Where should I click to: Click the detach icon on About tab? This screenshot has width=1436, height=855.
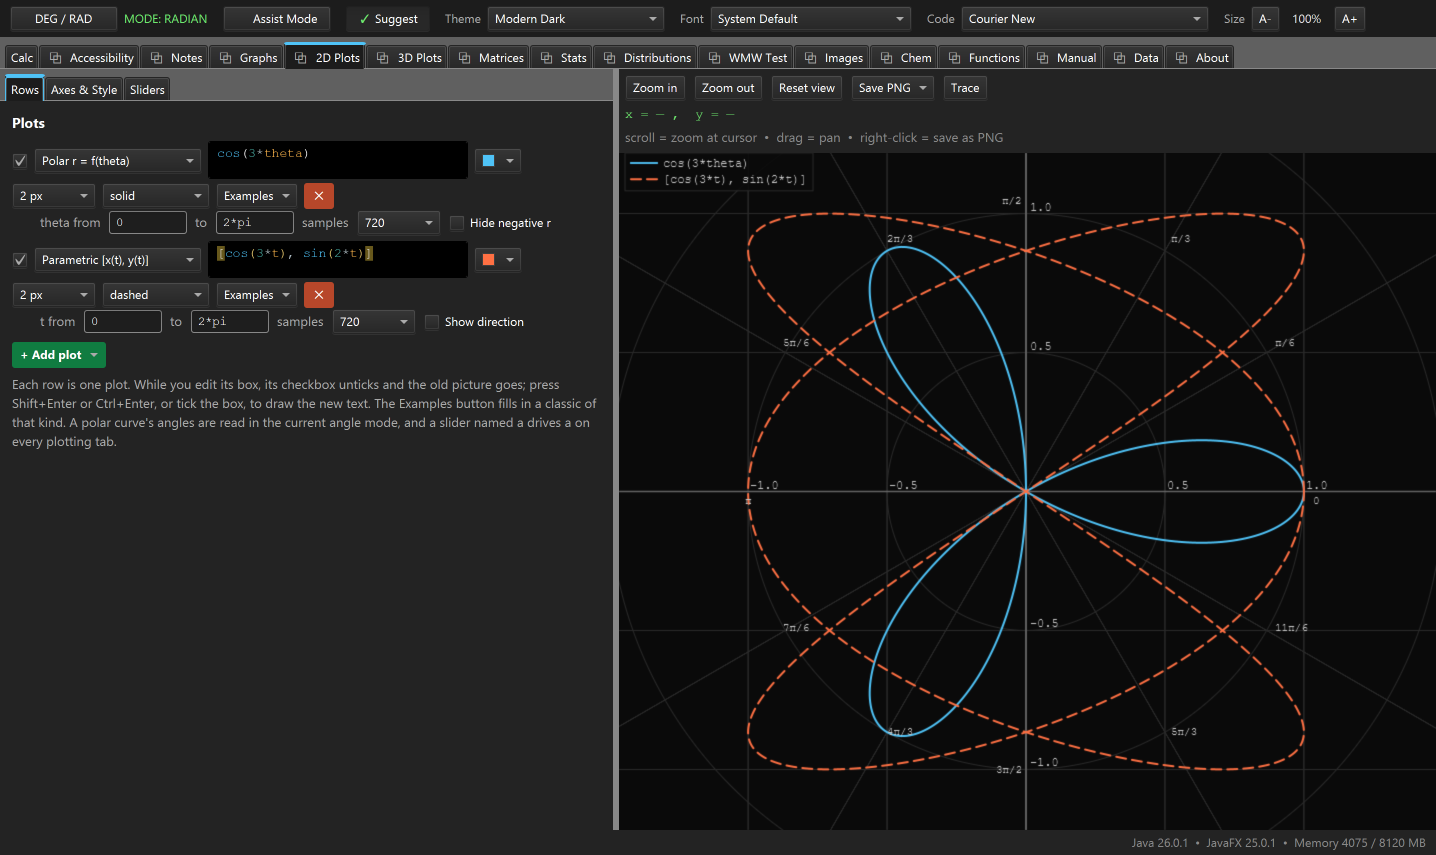click(1182, 58)
